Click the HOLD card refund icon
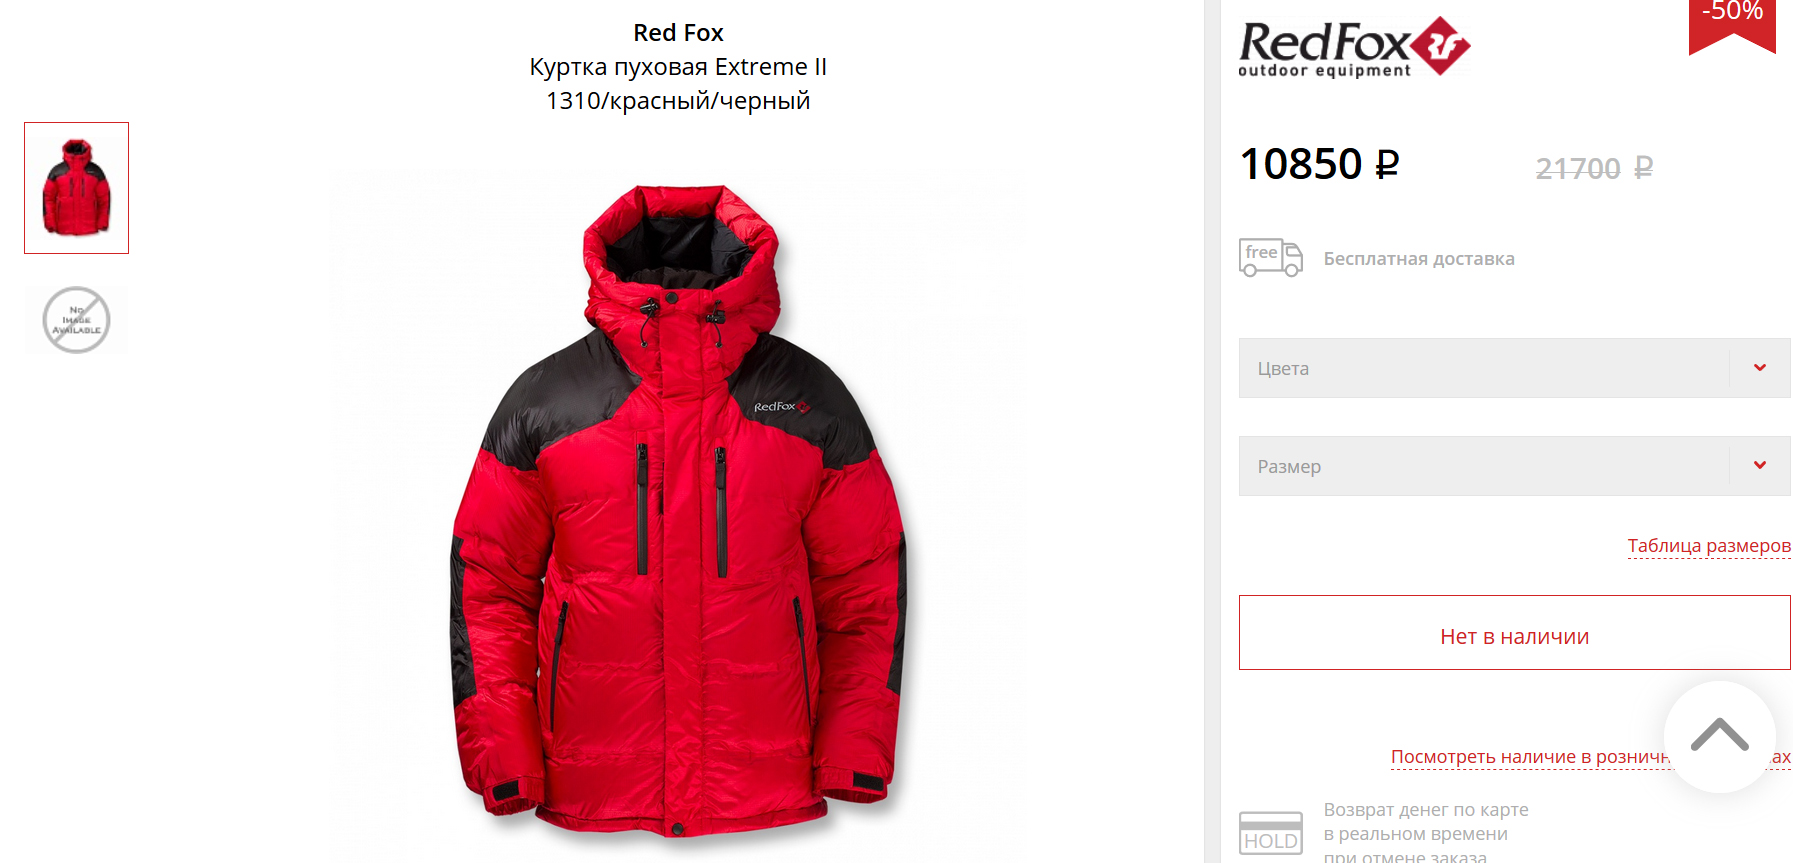The width and height of the screenshot is (1793, 863). [1271, 833]
